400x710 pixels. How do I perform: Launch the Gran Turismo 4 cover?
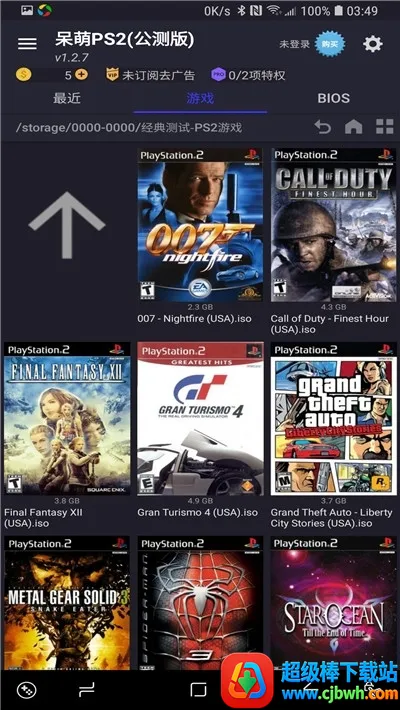pos(200,419)
